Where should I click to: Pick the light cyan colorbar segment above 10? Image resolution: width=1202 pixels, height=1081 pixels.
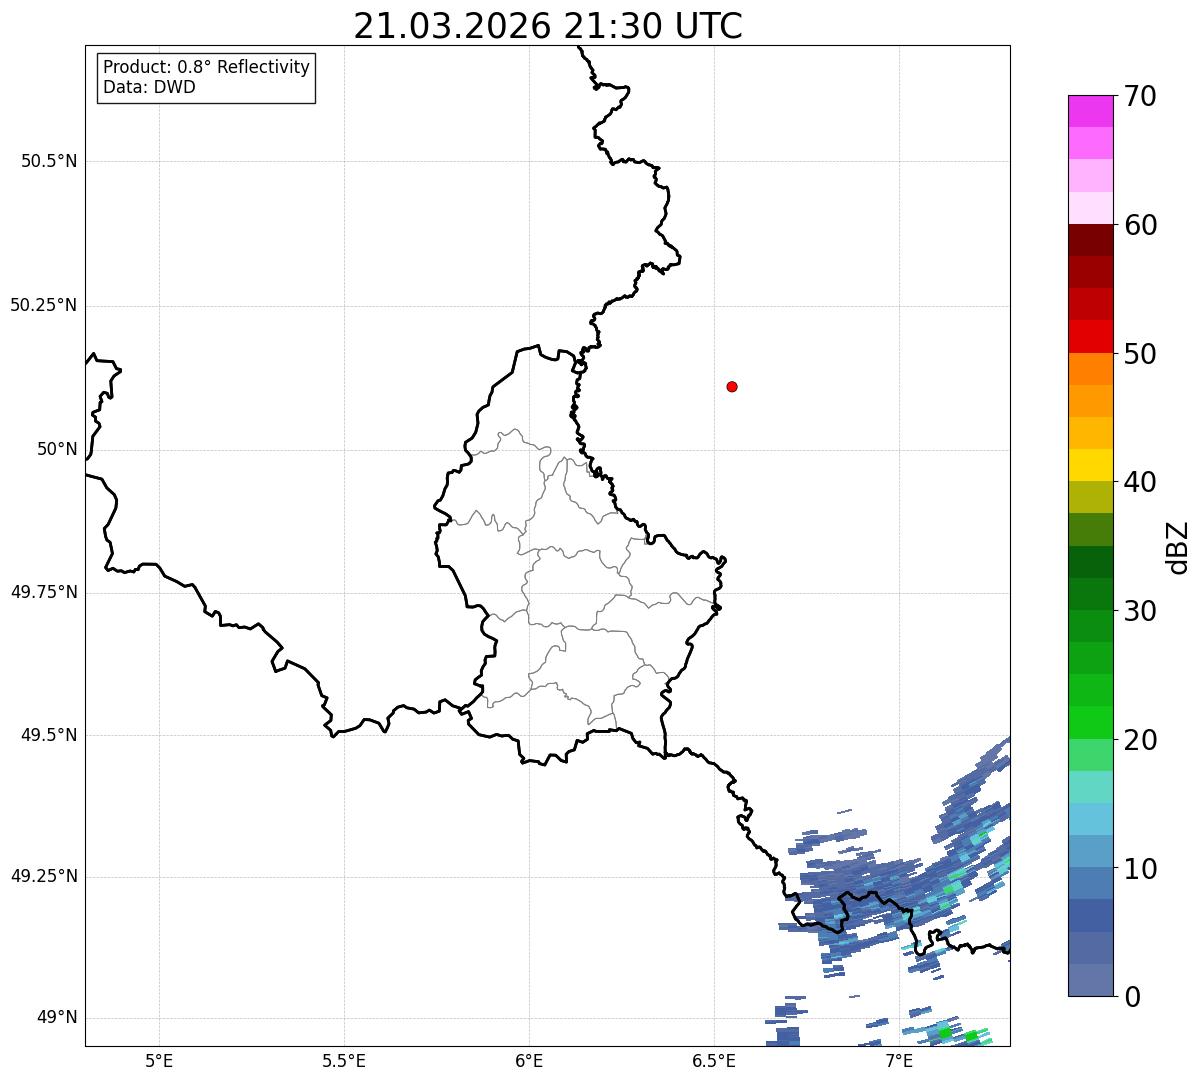coord(1090,819)
